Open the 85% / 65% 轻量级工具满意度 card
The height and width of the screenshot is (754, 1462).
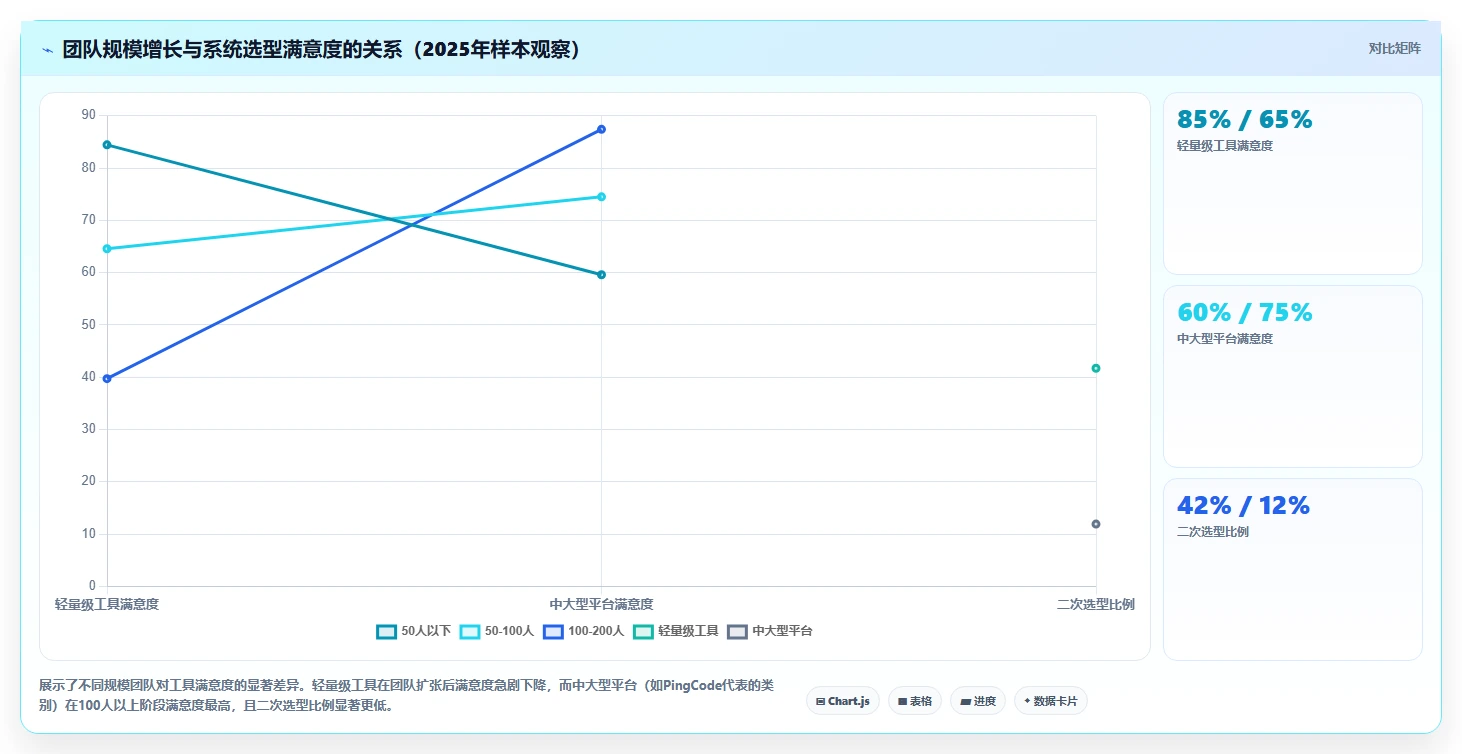pyautogui.click(x=1292, y=183)
